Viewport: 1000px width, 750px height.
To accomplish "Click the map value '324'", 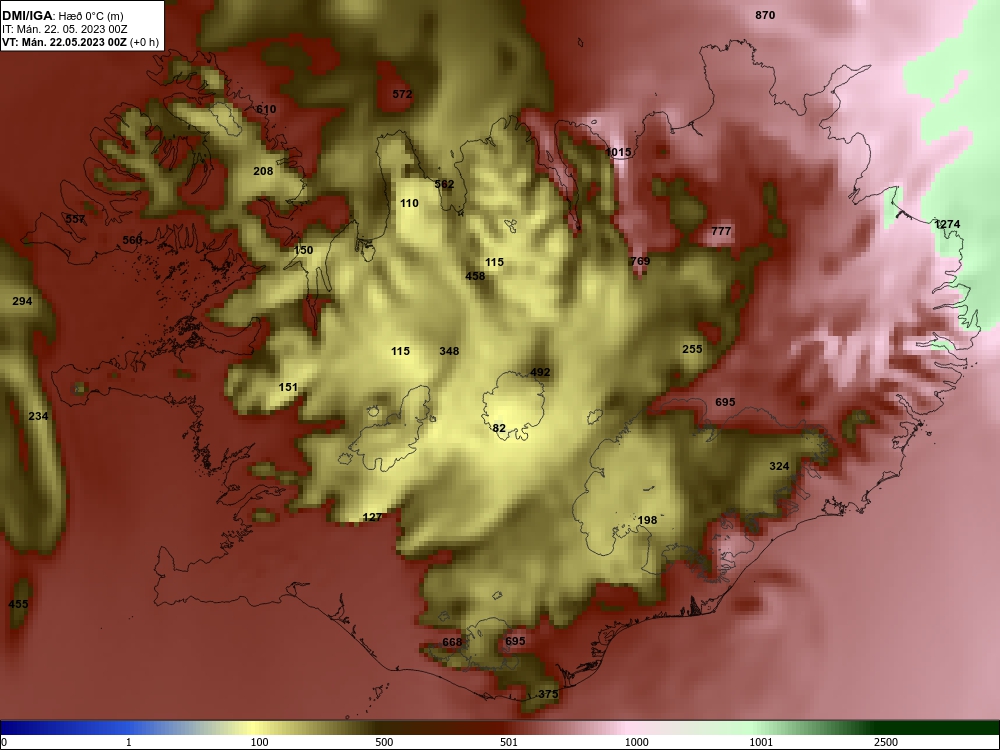I will 779,466.
